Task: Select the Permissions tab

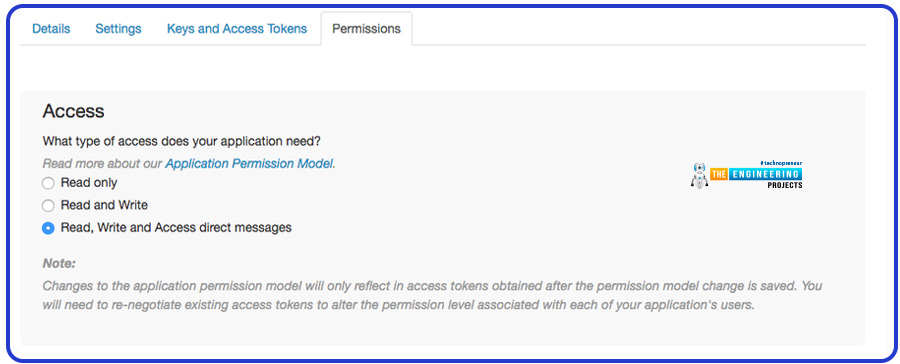Action: (366, 29)
